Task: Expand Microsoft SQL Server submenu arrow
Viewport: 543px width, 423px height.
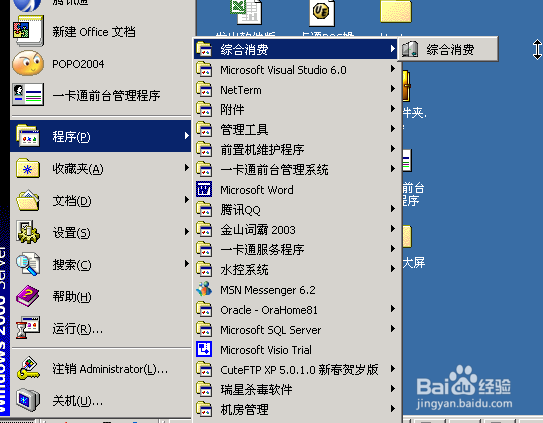Action: [x=393, y=328]
